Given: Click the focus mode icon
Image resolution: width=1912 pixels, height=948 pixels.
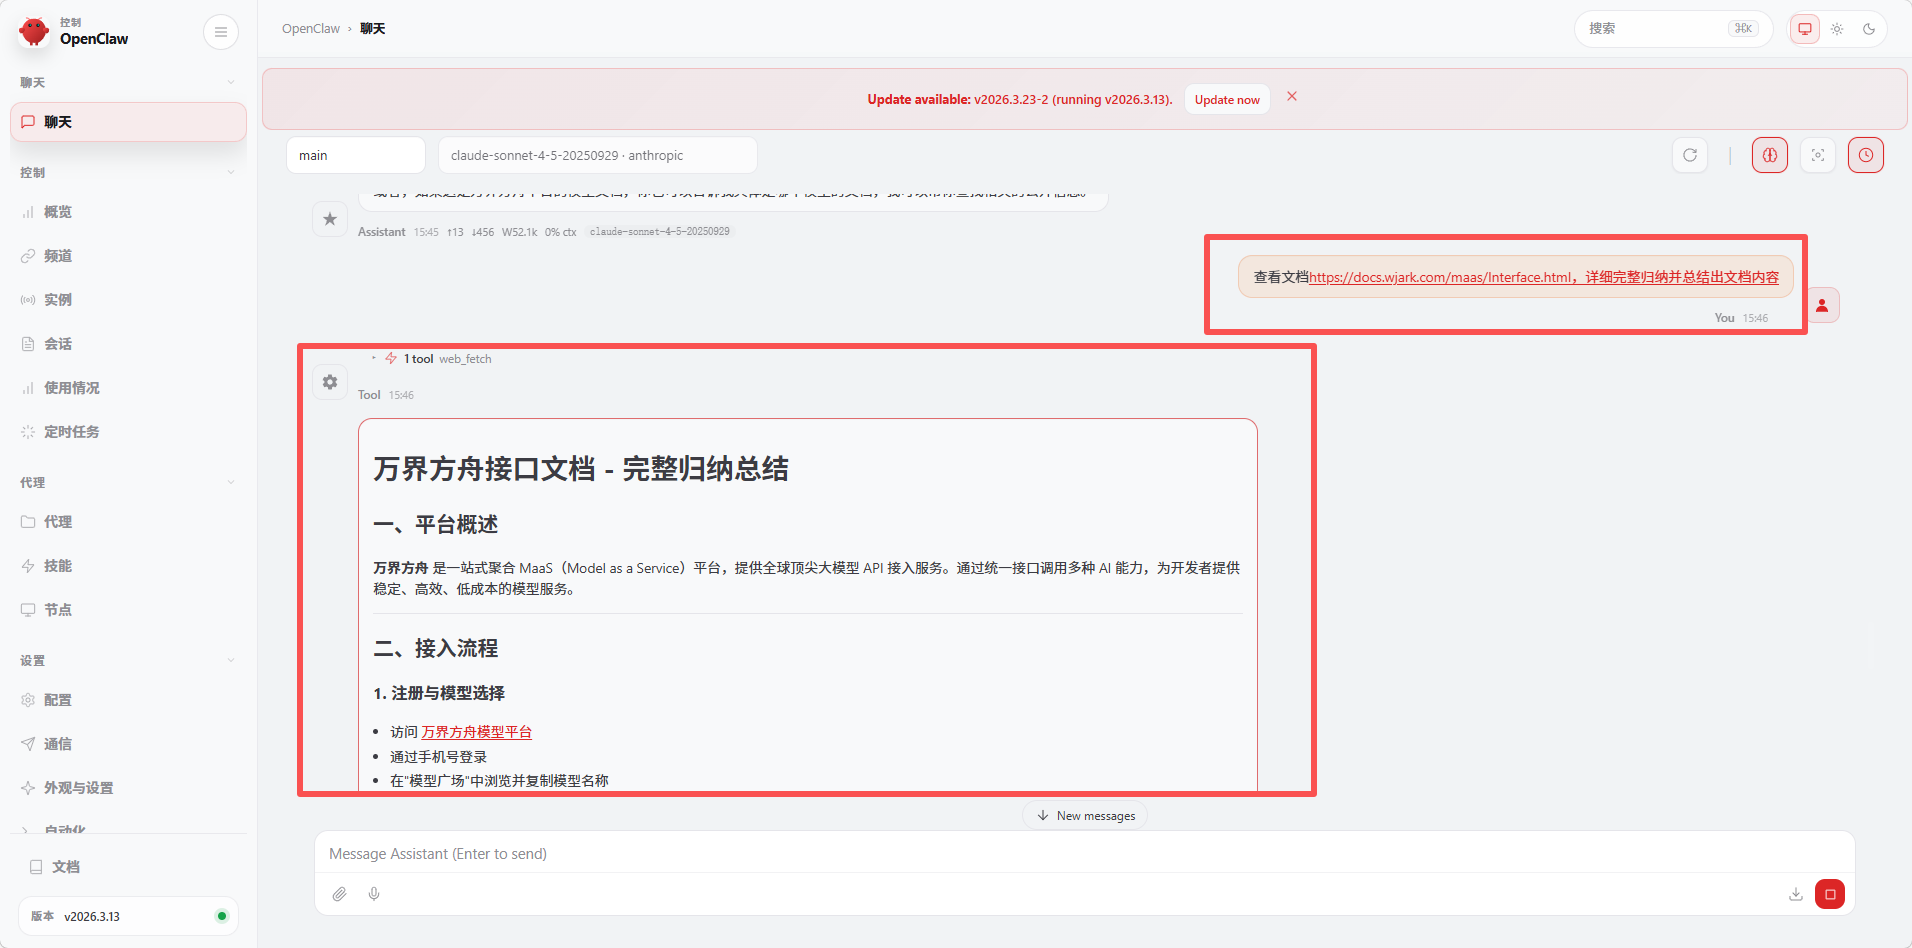Looking at the screenshot, I should pyautogui.click(x=1817, y=155).
